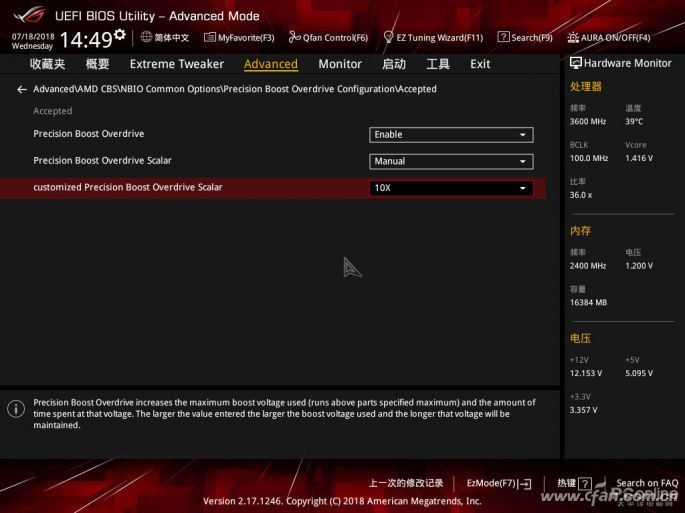
Task: Click the 39°C temperature value
Action: [634, 121]
